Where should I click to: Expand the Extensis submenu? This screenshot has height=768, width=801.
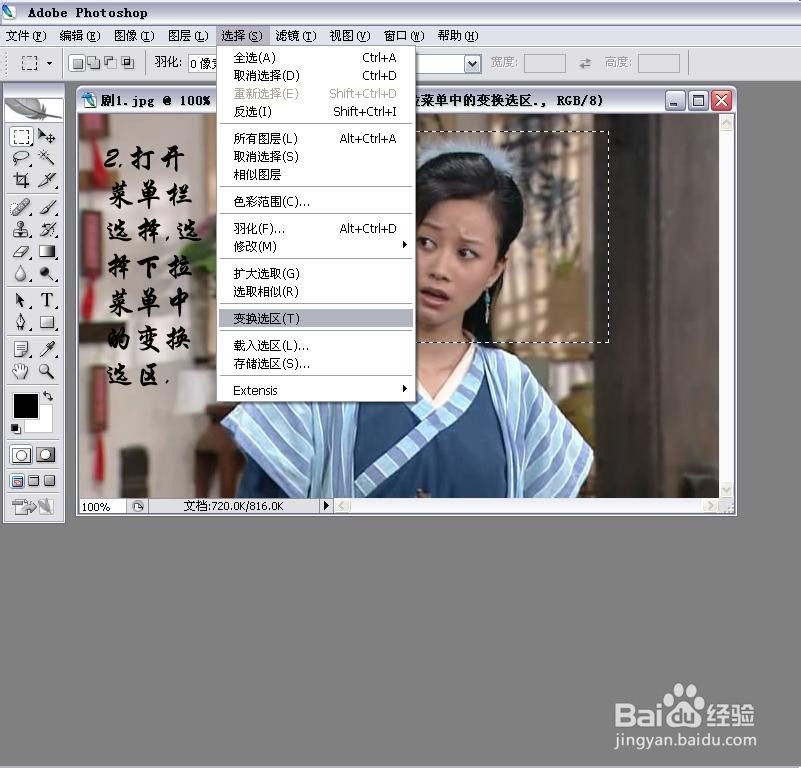[x=256, y=389]
